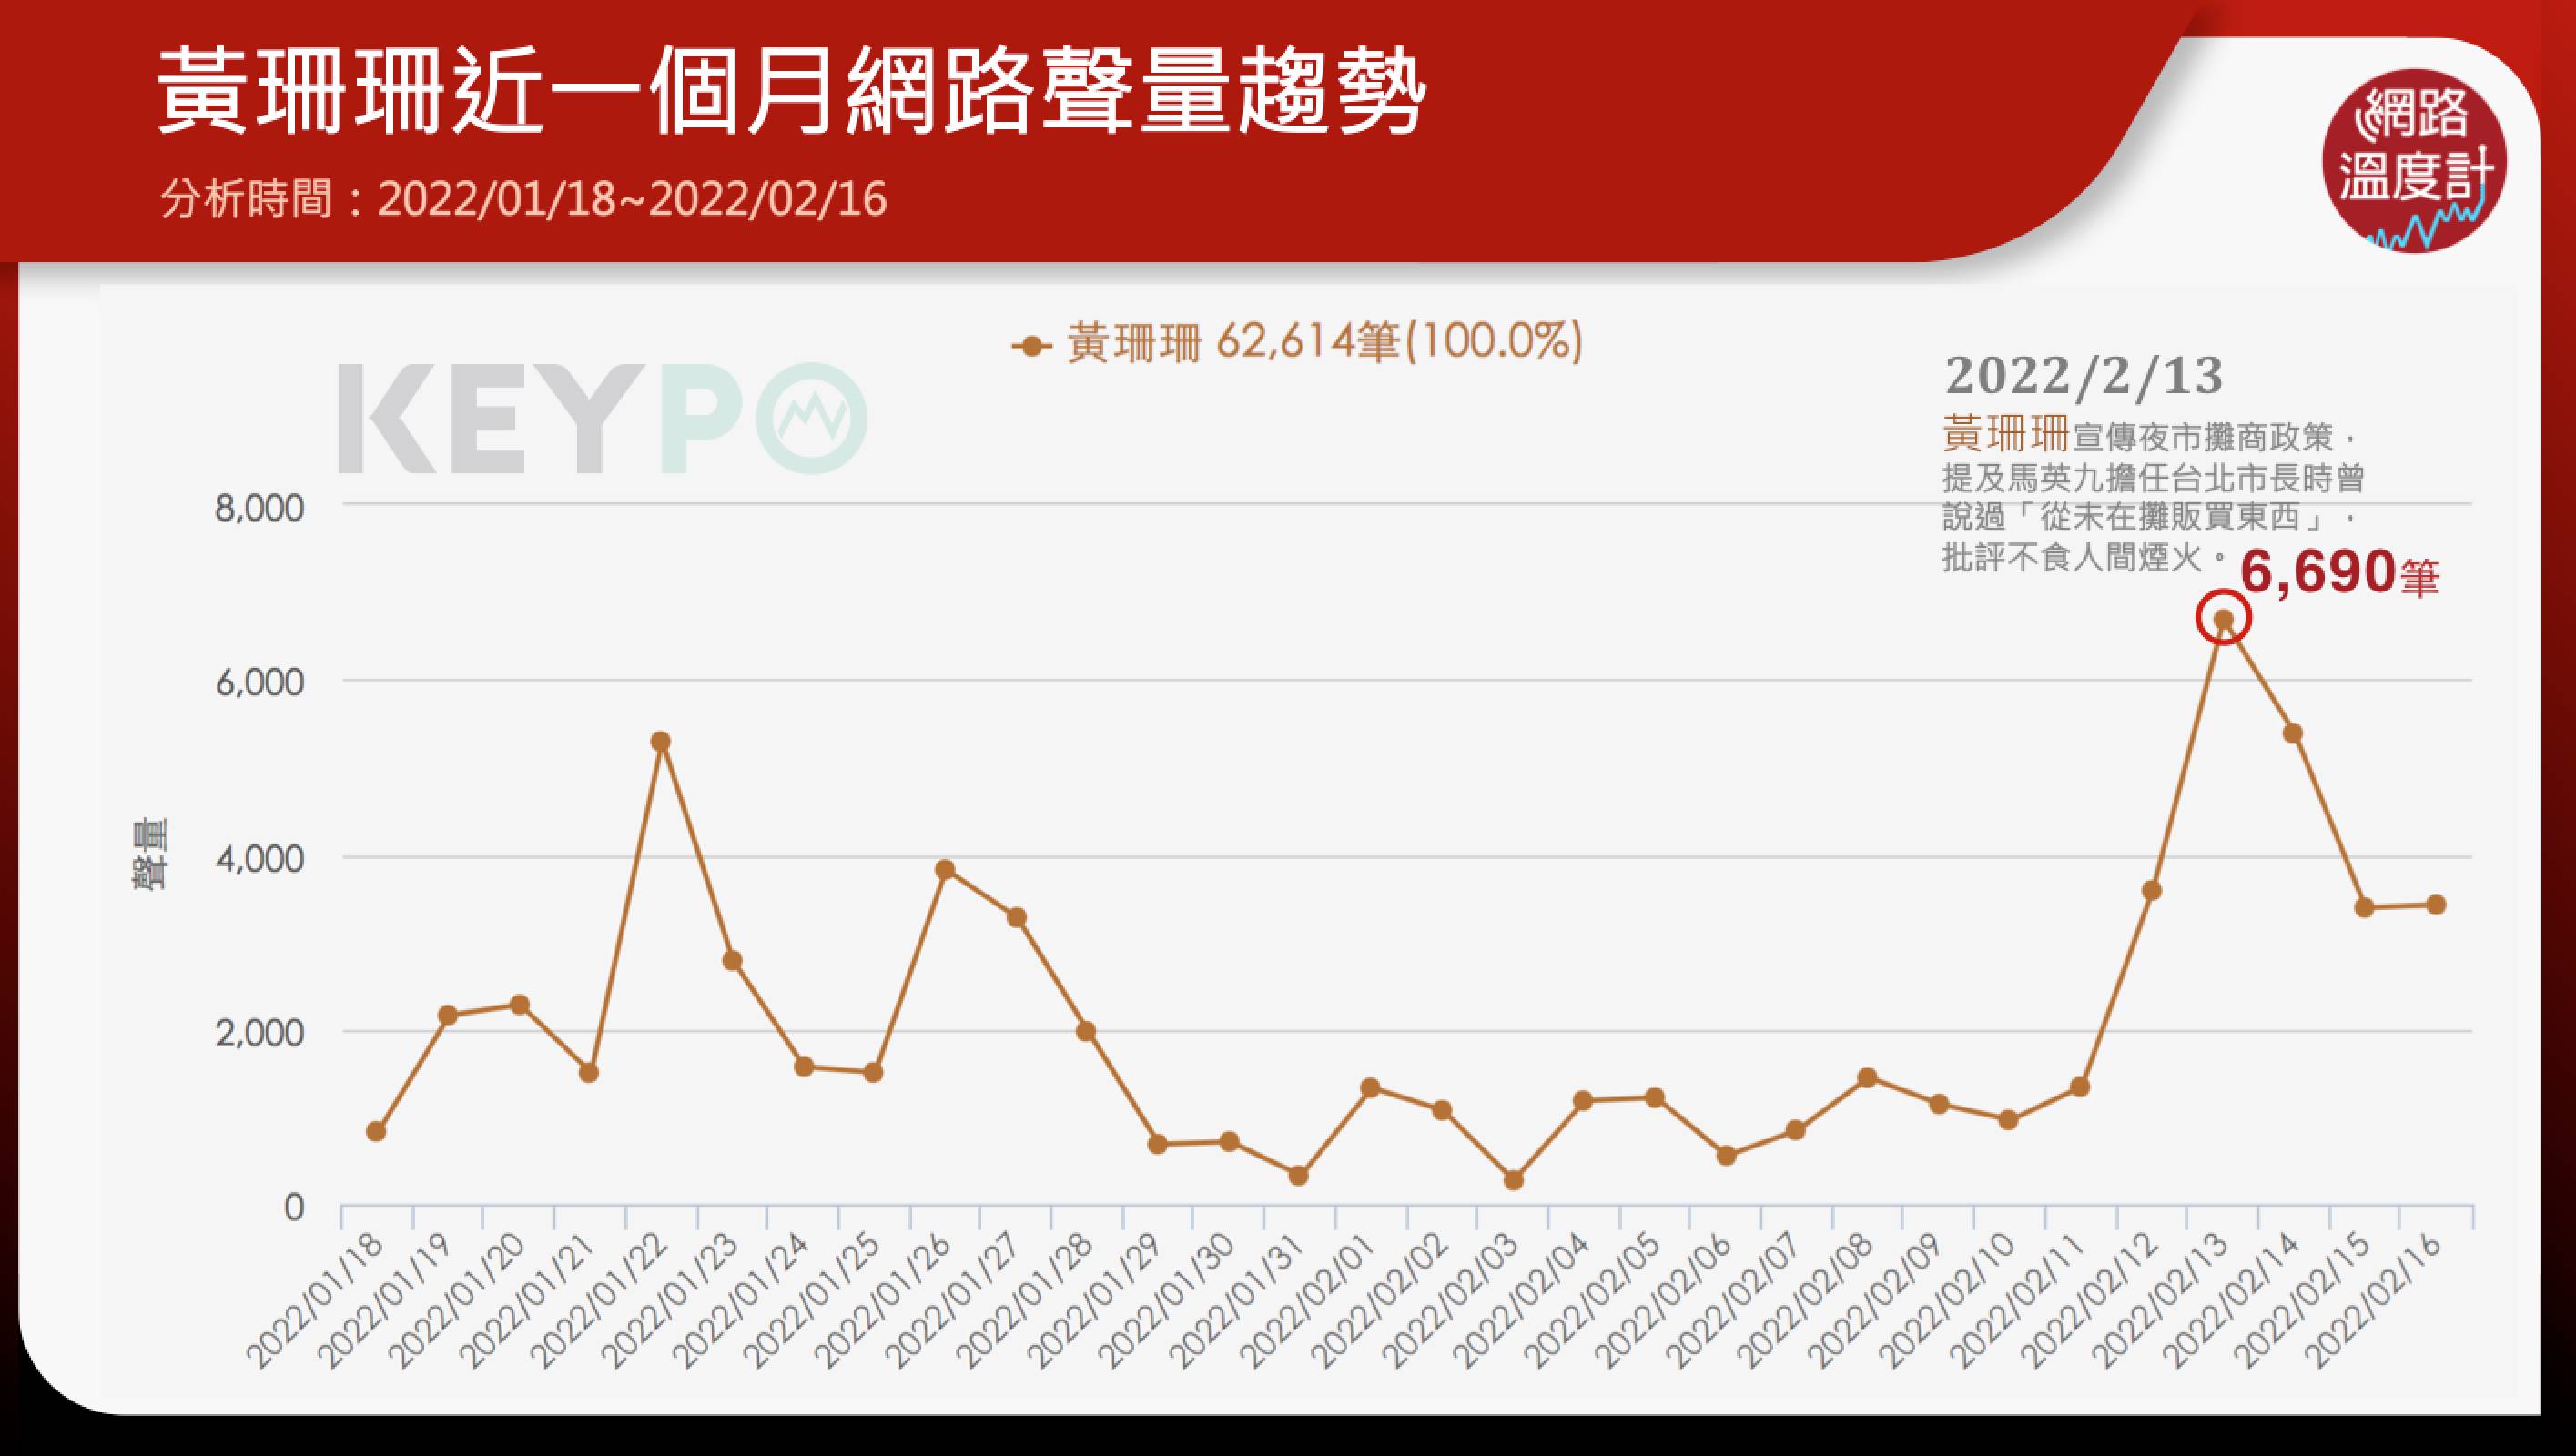Image resolution: width=2576 pixels, height=1456 pixels.
Task: Click the 網路溫度計 round logo
Action: [x=2413, y=160]
